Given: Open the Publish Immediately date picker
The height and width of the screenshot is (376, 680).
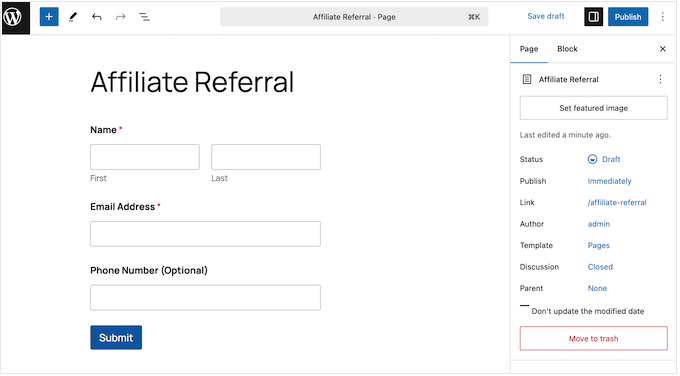Looking at the screenshot, I should 609,181.
